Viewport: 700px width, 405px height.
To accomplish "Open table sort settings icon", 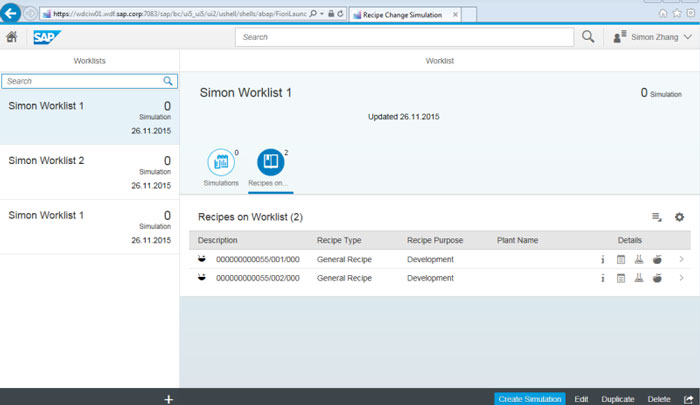I will point(657,217).
